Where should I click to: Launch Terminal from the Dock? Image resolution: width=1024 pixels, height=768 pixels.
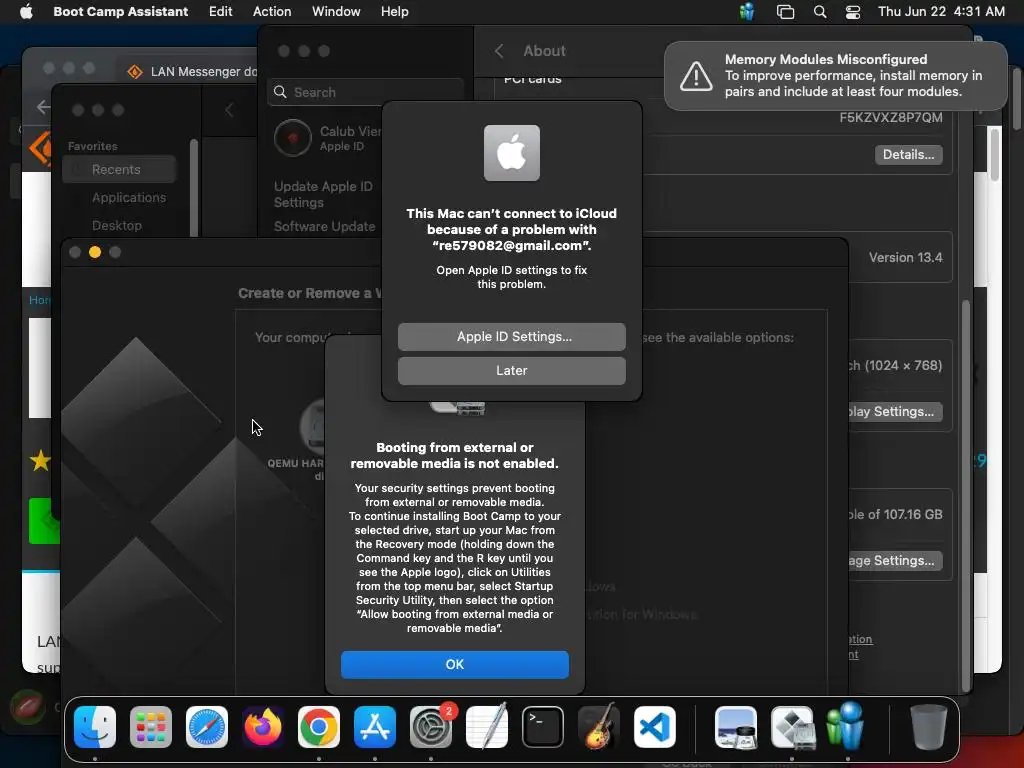543,727
